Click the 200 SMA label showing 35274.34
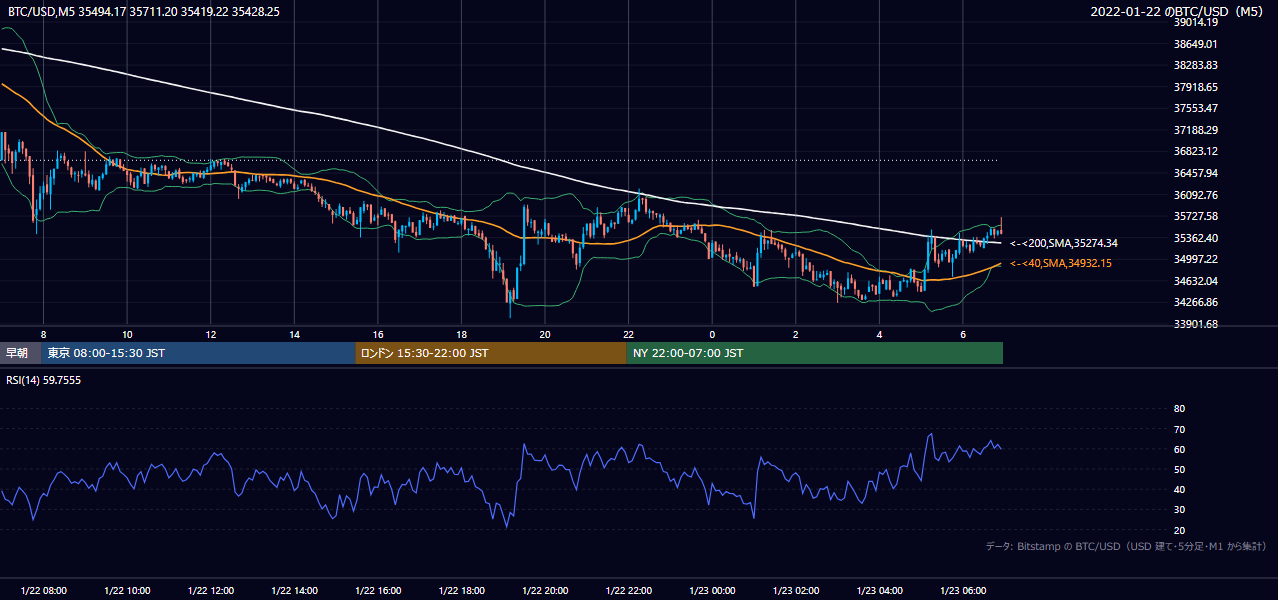Screen dimensions: 1278x600 pyautogui.click(x=1064, y=243)
